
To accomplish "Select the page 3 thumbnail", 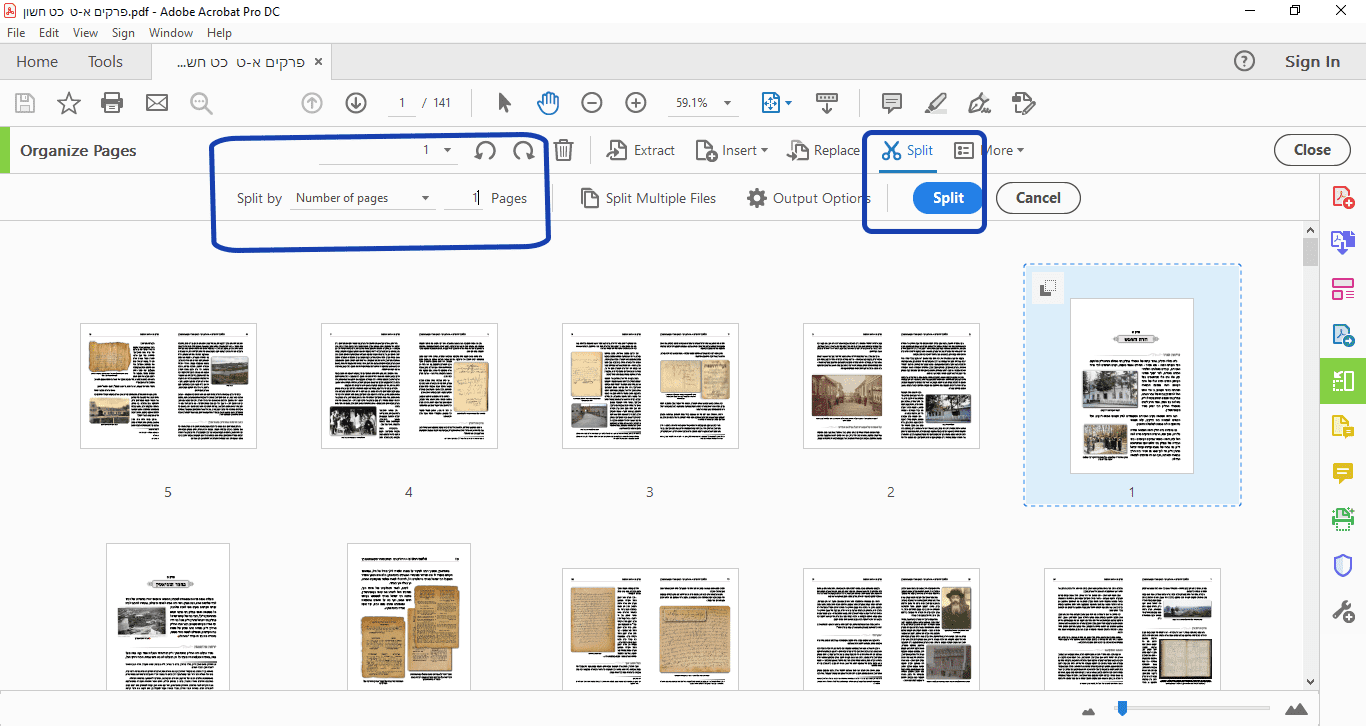I will click(x=650, y=386).
